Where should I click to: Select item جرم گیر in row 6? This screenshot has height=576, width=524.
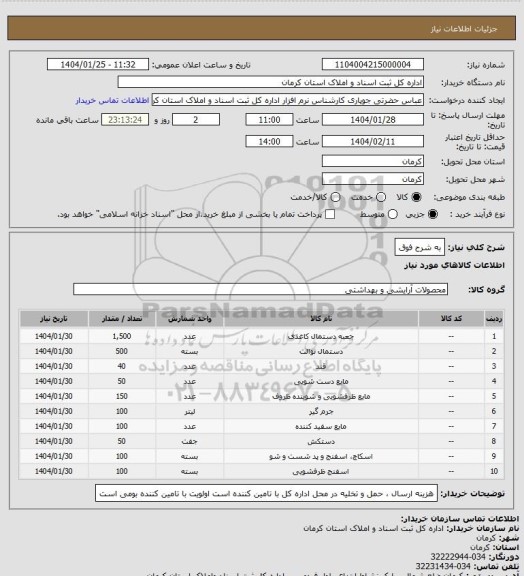[x=321, y=411]
